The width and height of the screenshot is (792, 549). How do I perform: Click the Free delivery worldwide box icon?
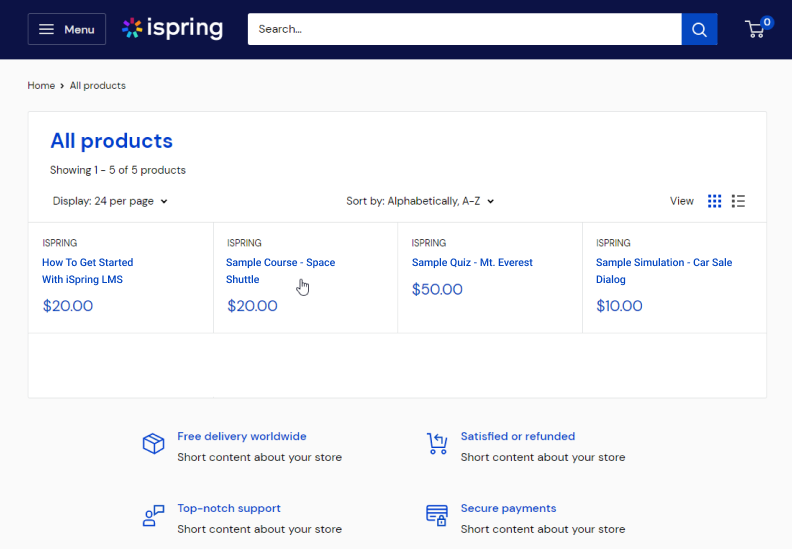[154, 443]
